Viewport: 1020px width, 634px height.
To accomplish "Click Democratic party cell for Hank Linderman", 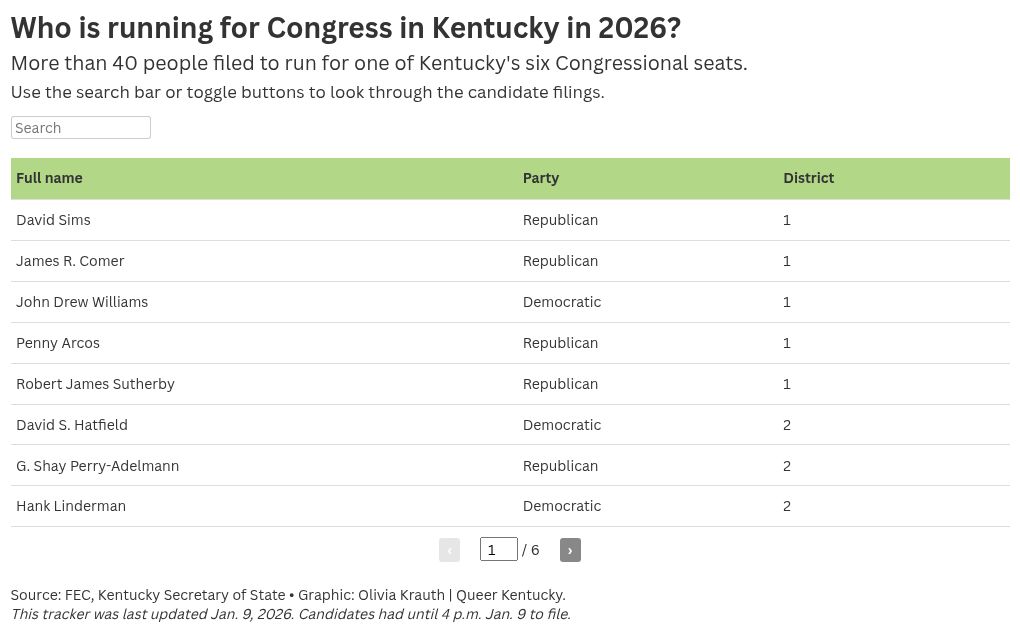I will pos(562,506).
